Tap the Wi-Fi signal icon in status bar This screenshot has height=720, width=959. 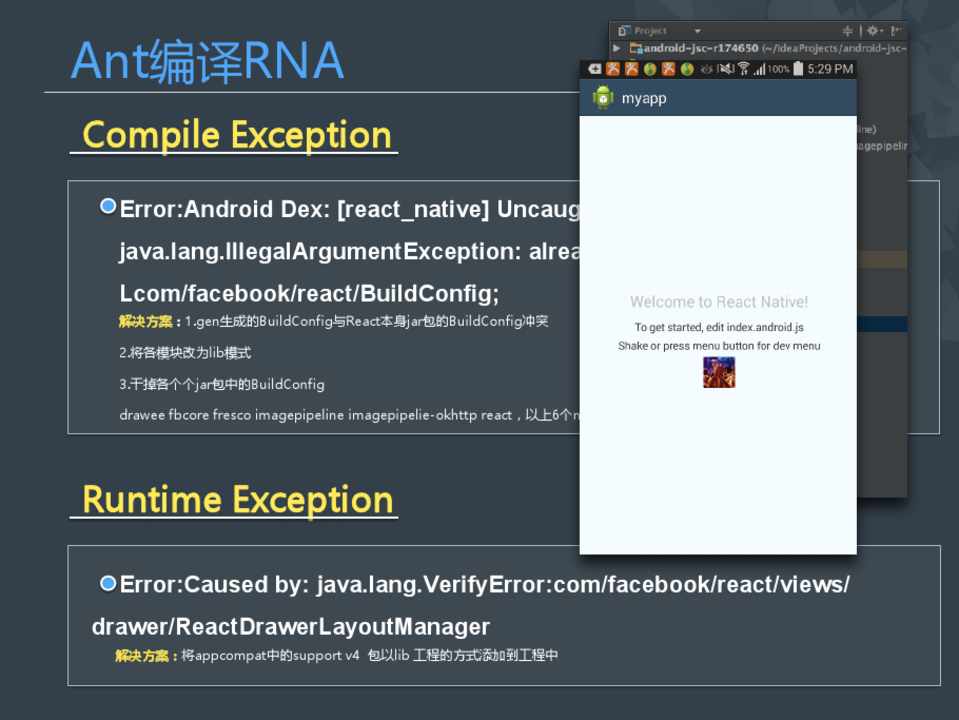[743, 69]
